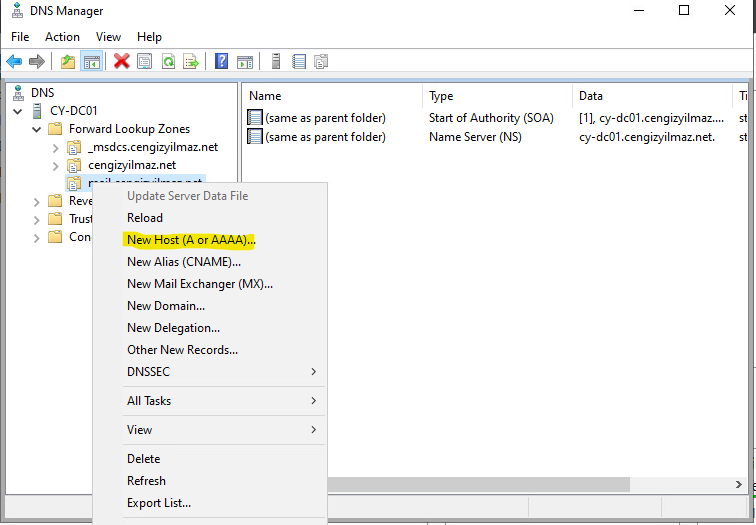This screenshot has height=525, width=756.
Task: Select the cengizyilmaz.net zone in tree
Action: 131,165
